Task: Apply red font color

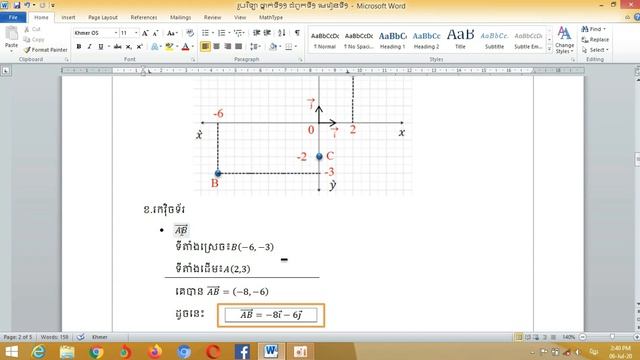Action: (185, 47)
